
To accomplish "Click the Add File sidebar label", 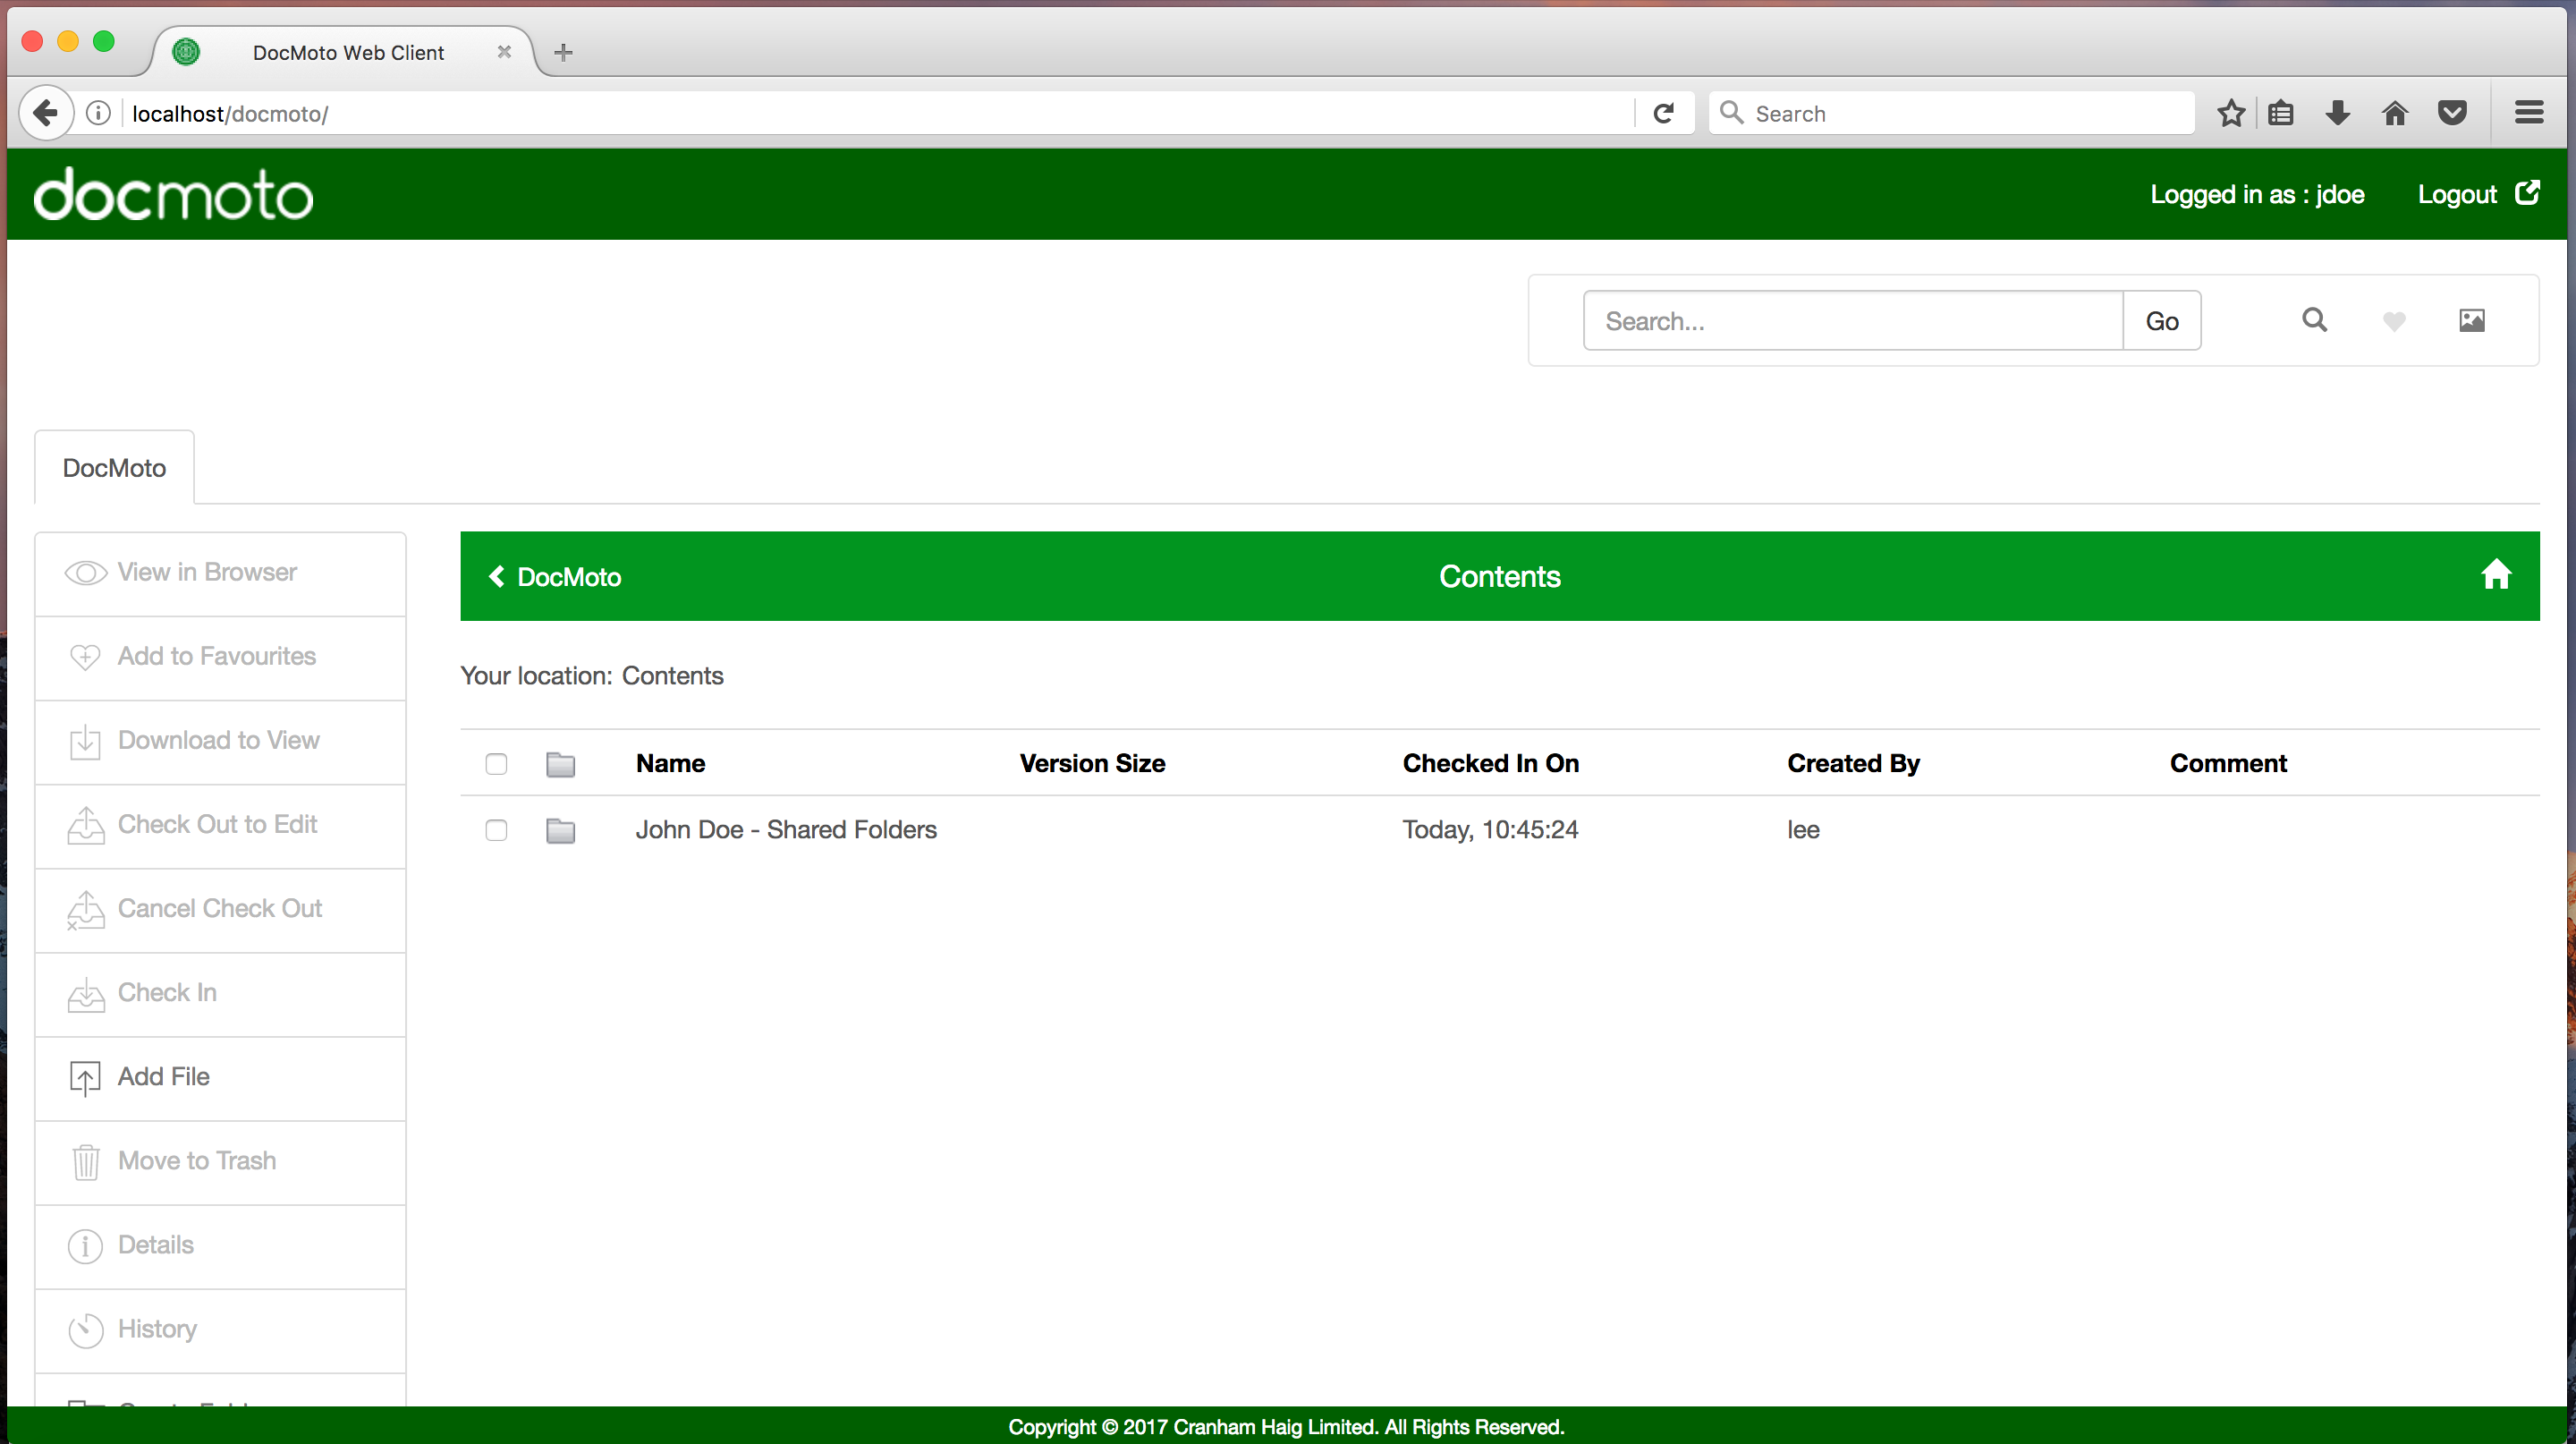I will (x=164, y=1077).
